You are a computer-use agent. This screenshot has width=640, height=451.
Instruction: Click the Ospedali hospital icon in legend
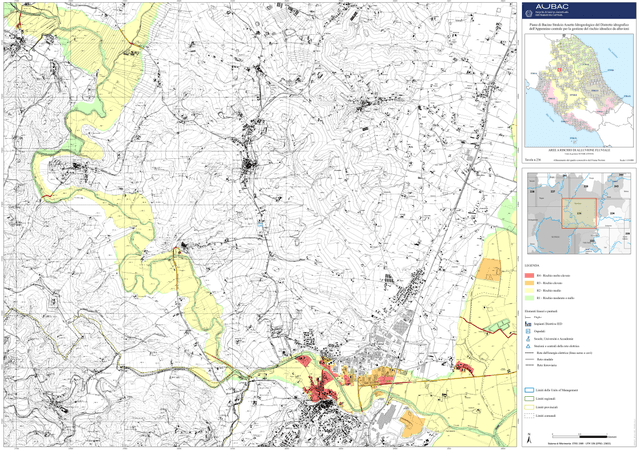click(528, 331)
